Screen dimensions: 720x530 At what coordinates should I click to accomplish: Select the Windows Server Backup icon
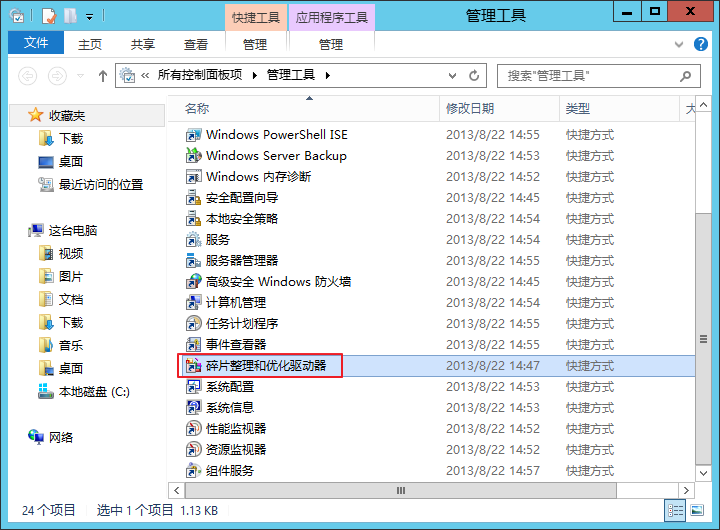[193, 156]
